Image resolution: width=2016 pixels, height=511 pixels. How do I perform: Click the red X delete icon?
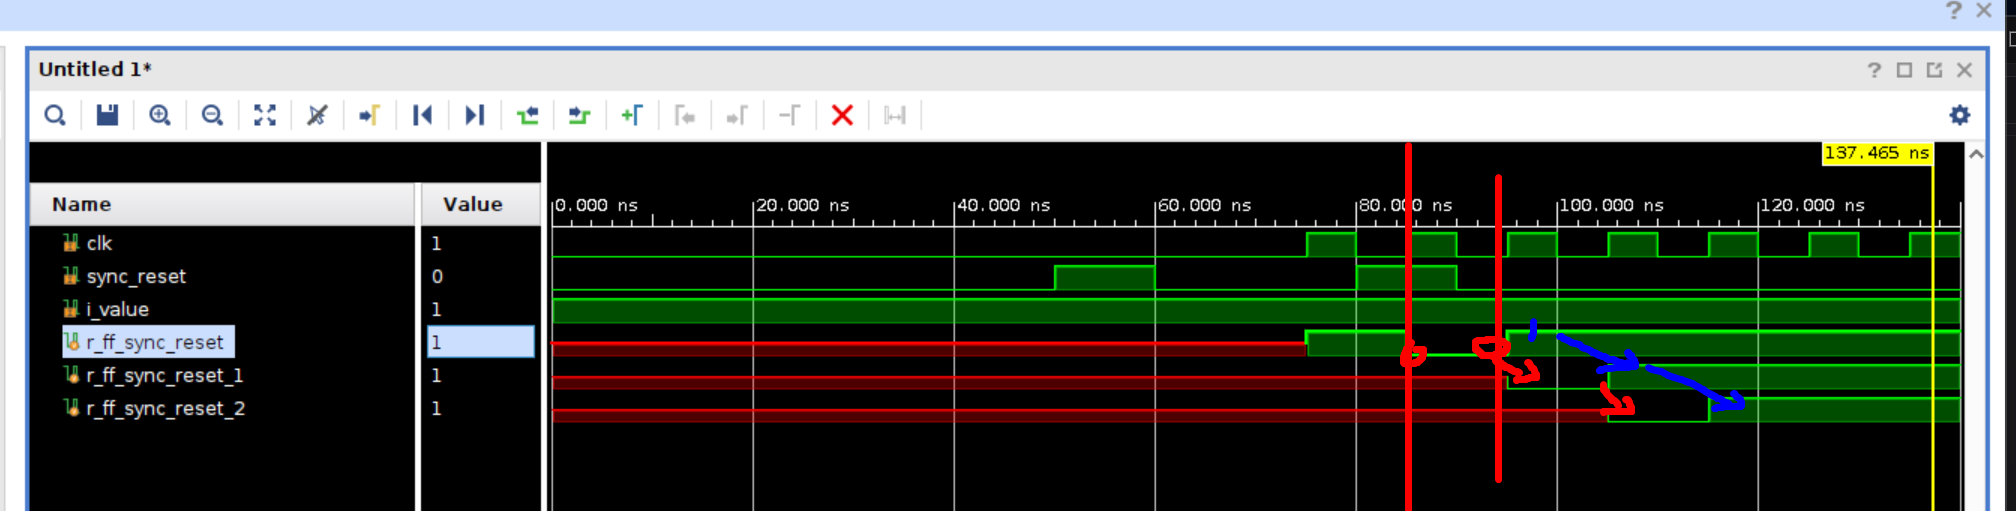point(842,116)
